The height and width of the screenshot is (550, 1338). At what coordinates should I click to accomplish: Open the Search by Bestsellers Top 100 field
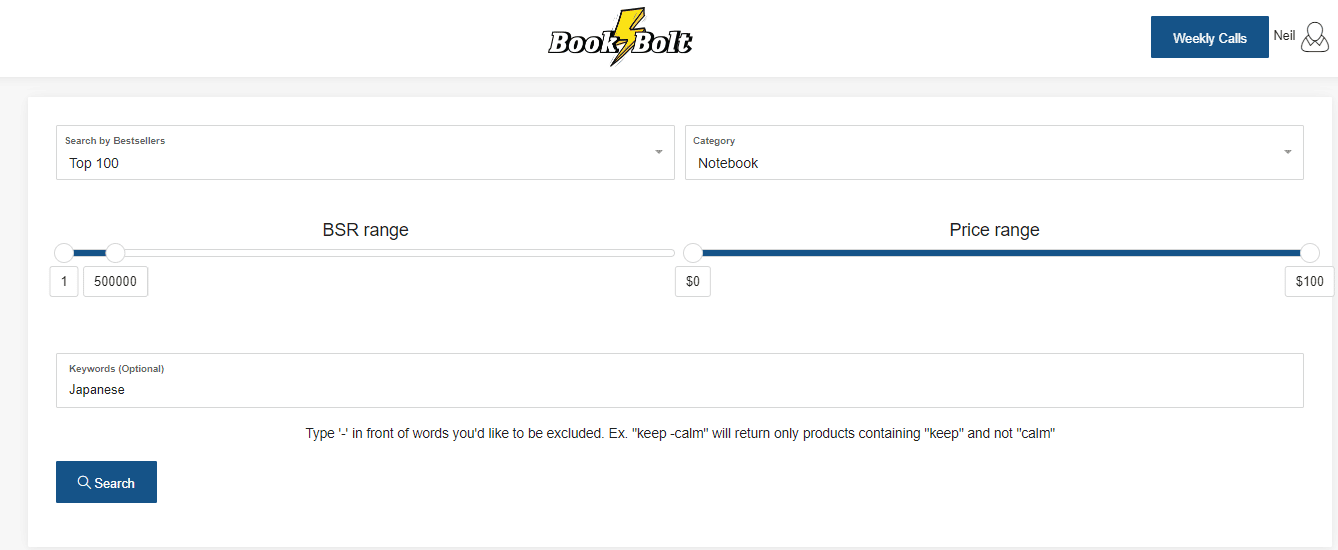[365, 152]
